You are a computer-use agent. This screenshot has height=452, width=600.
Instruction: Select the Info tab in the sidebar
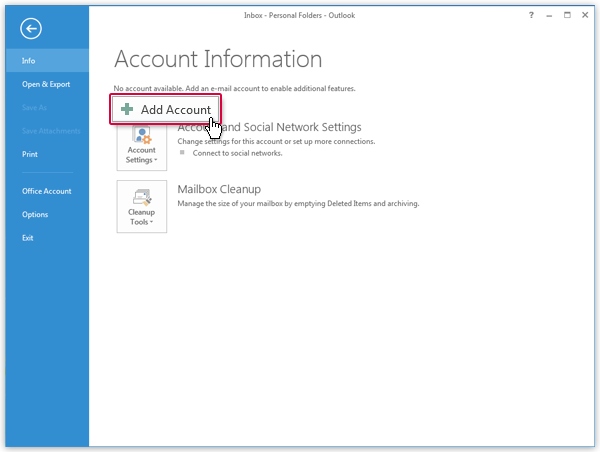[x=29, y=61]
